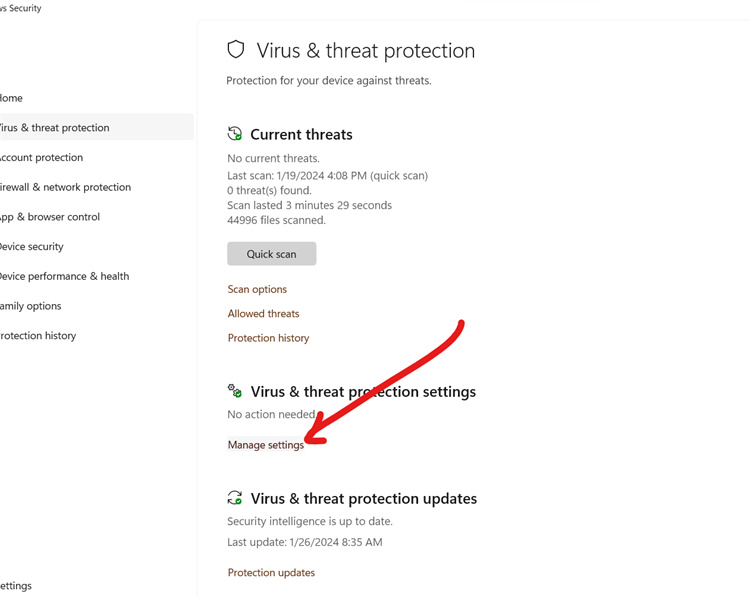Click the Virus & threat protection updates refresh icon
750x597 pixels.
(x=235, y=498)
